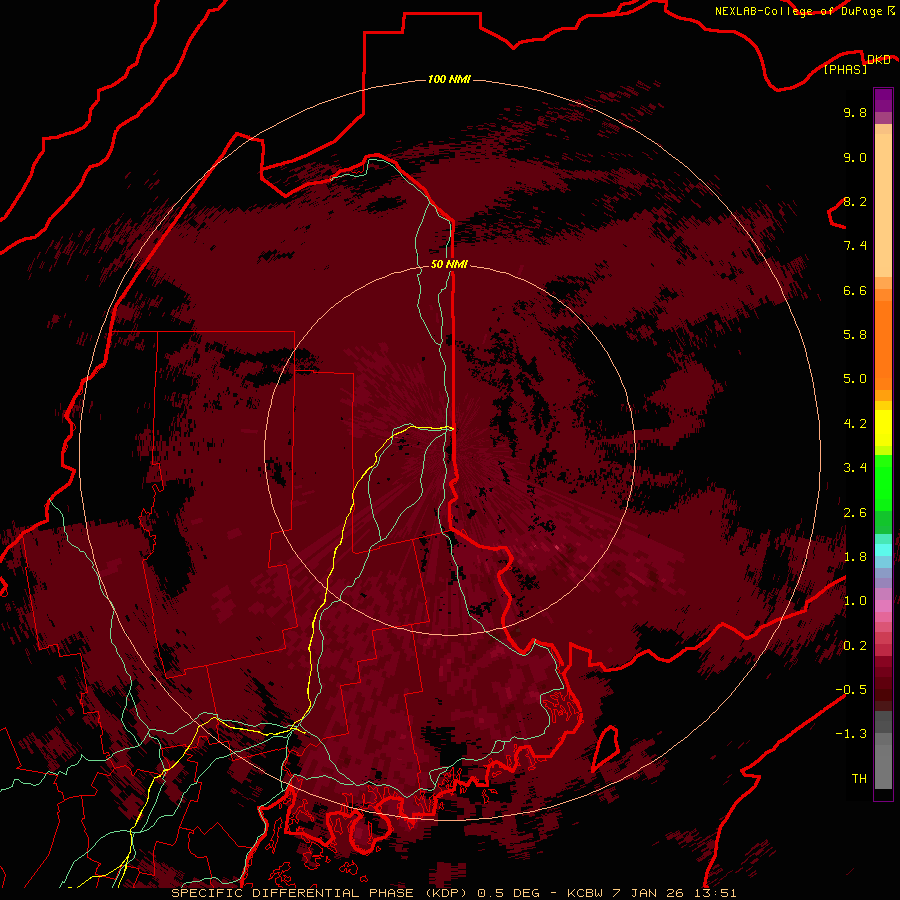Click the 1.0 value on the color scale
Screen dimensions: 900x900
(855, 600)
